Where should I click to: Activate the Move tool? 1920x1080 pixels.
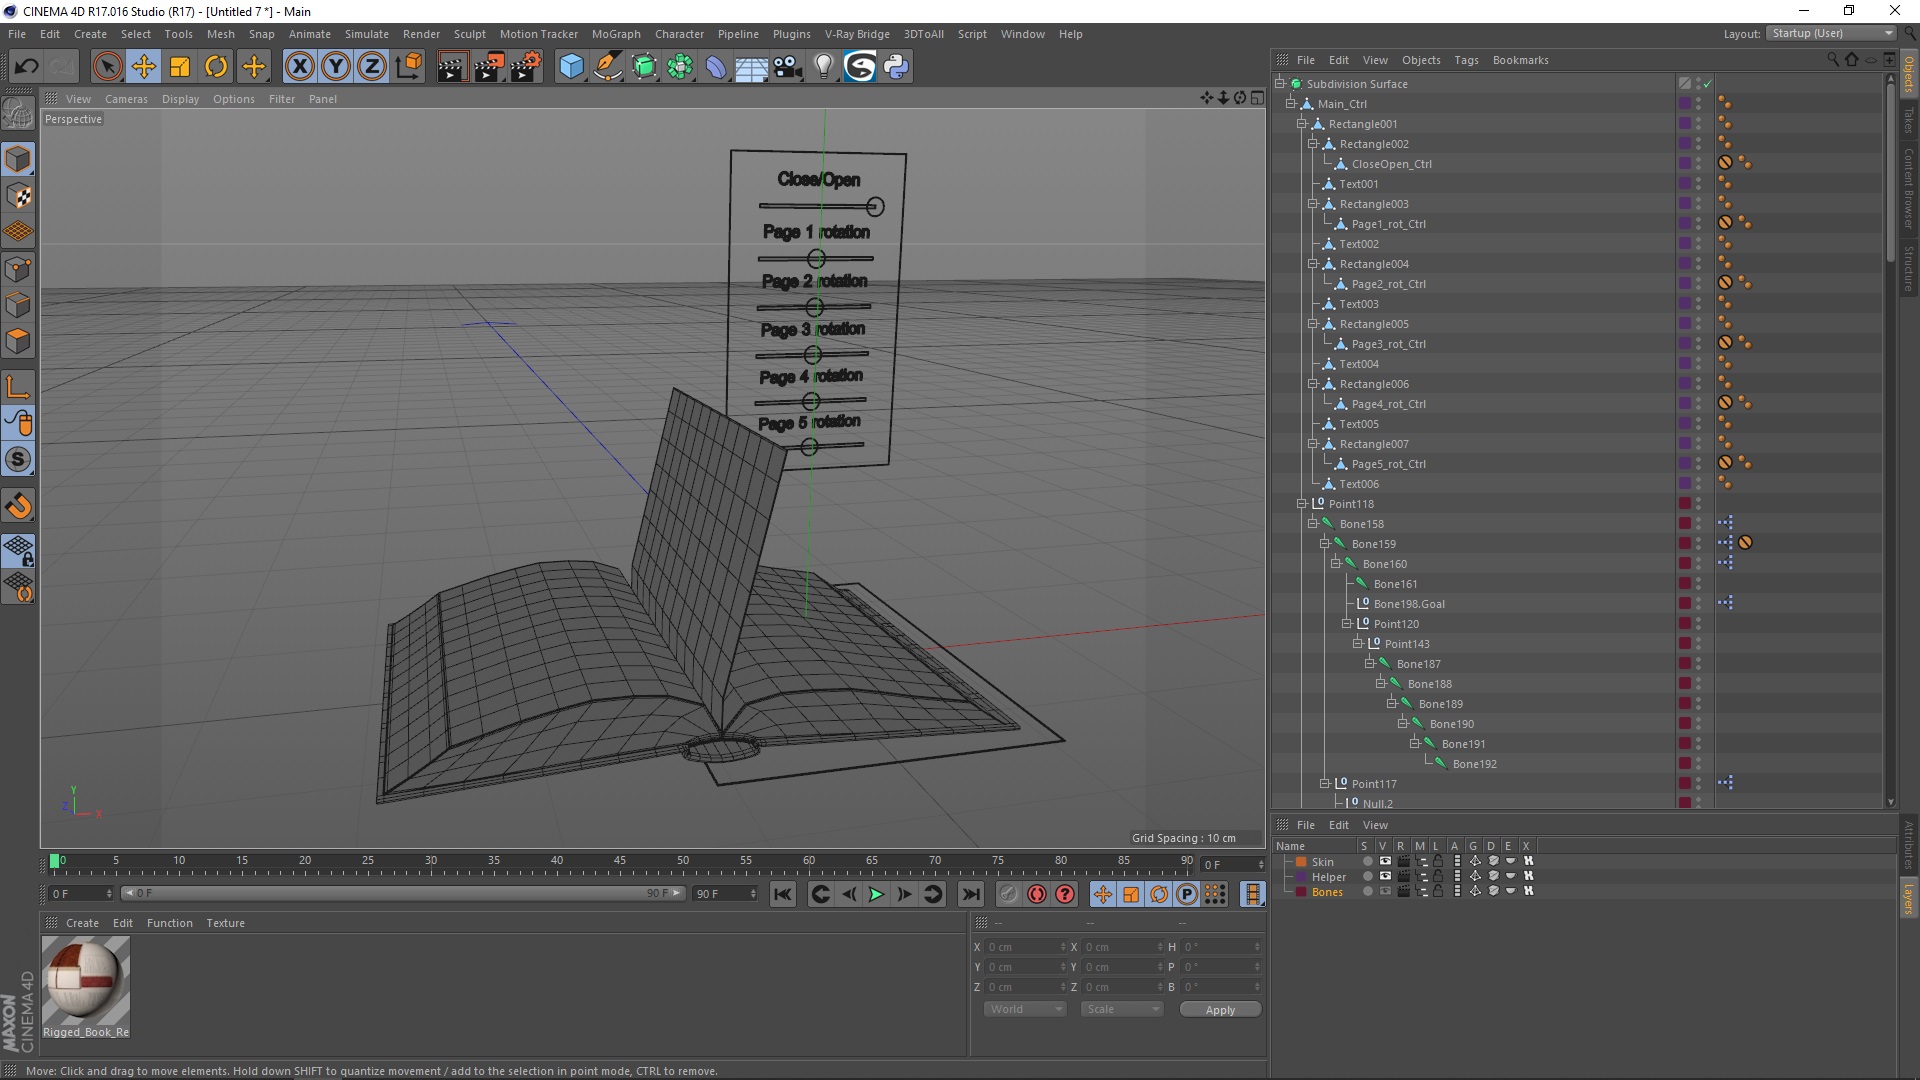pos(144,67)
